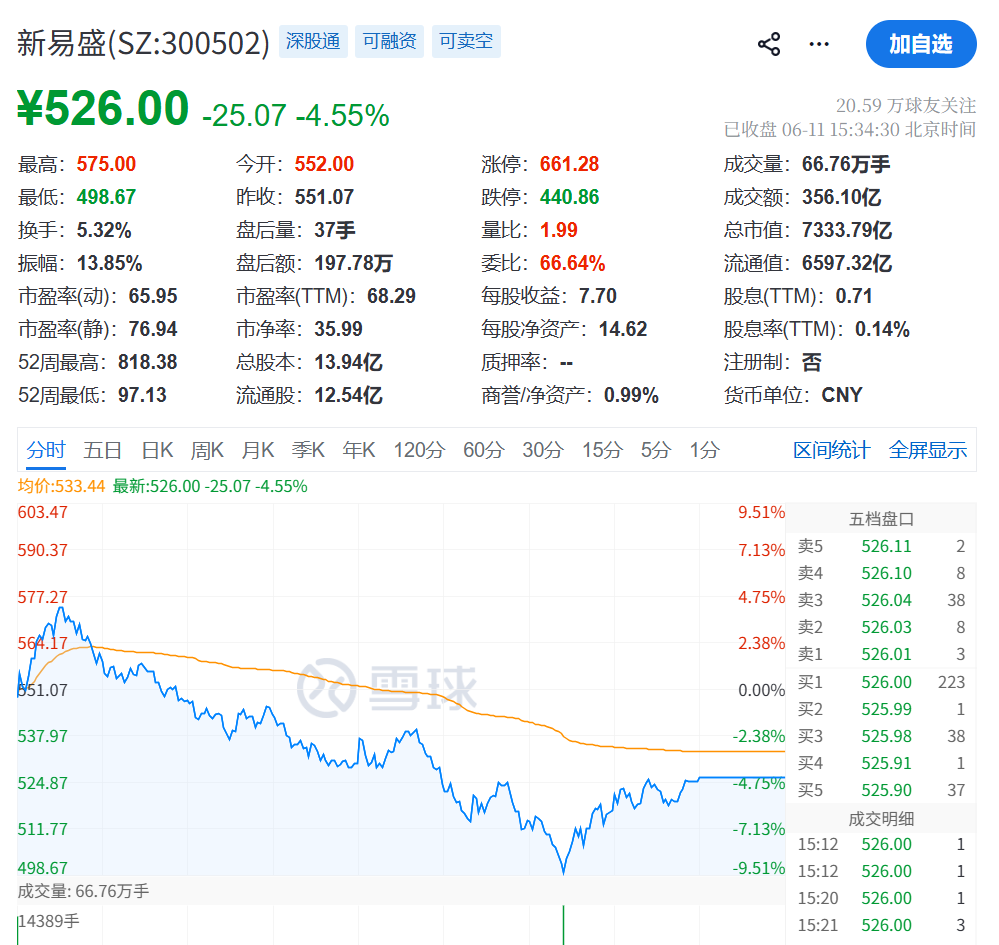Click the 买1 order row 526.00

coord(881,682)
